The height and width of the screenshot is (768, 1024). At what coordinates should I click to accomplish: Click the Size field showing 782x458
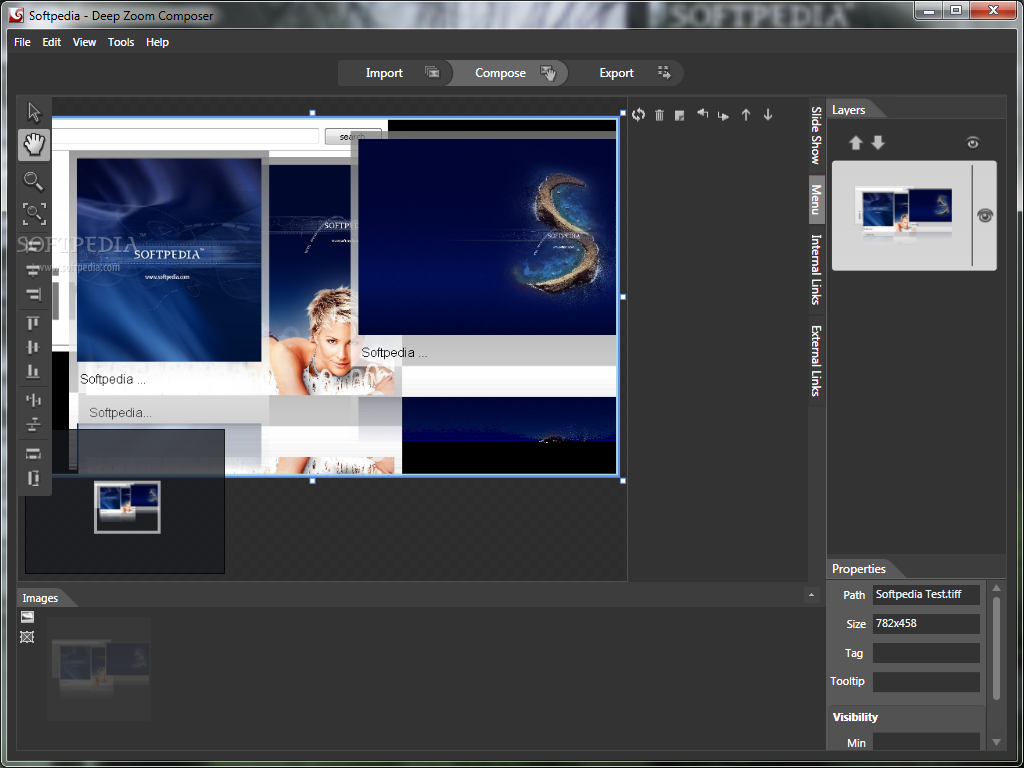click(x=926, y=624)
